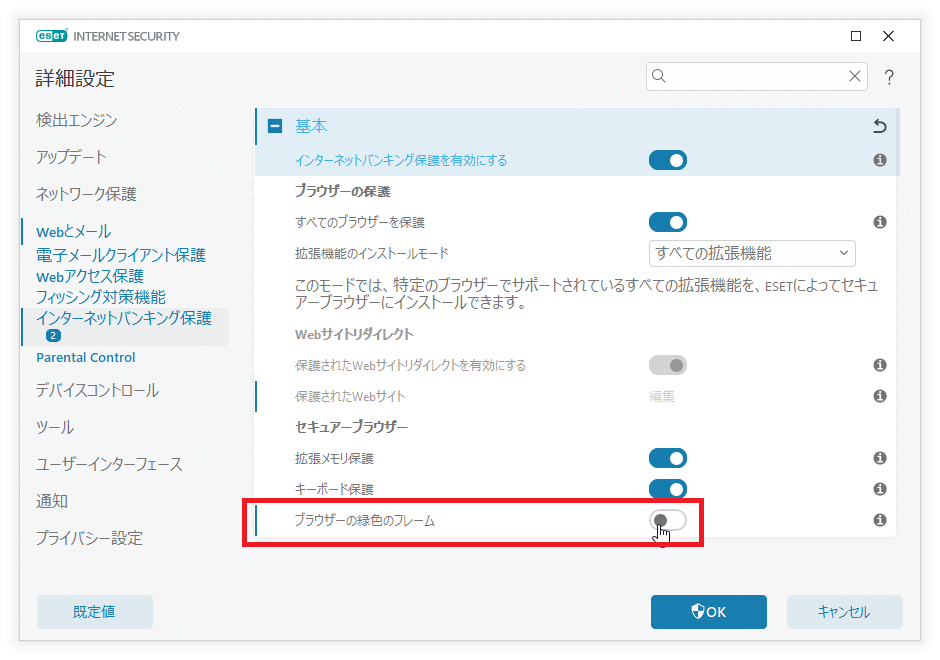Click the 既定値 button
This screenshot has width=940, height=660.
point(95,612)
